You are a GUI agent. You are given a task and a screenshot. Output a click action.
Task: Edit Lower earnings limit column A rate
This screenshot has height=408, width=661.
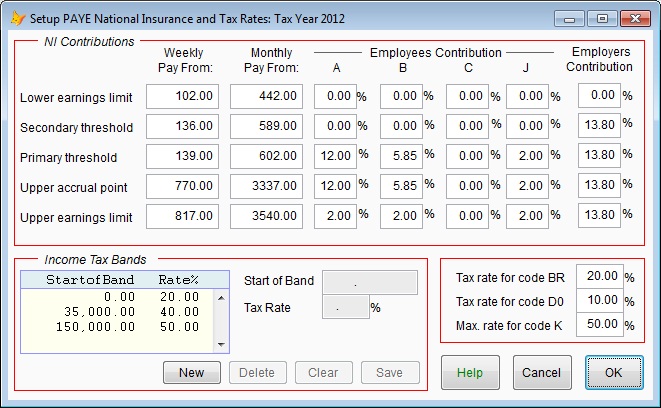[x=335, y=96]
